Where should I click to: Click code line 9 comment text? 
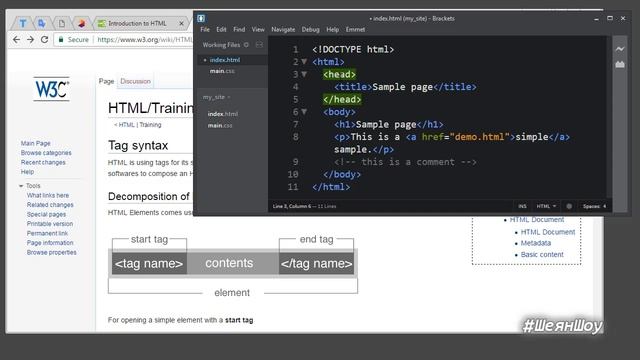[x=405, y=162]
